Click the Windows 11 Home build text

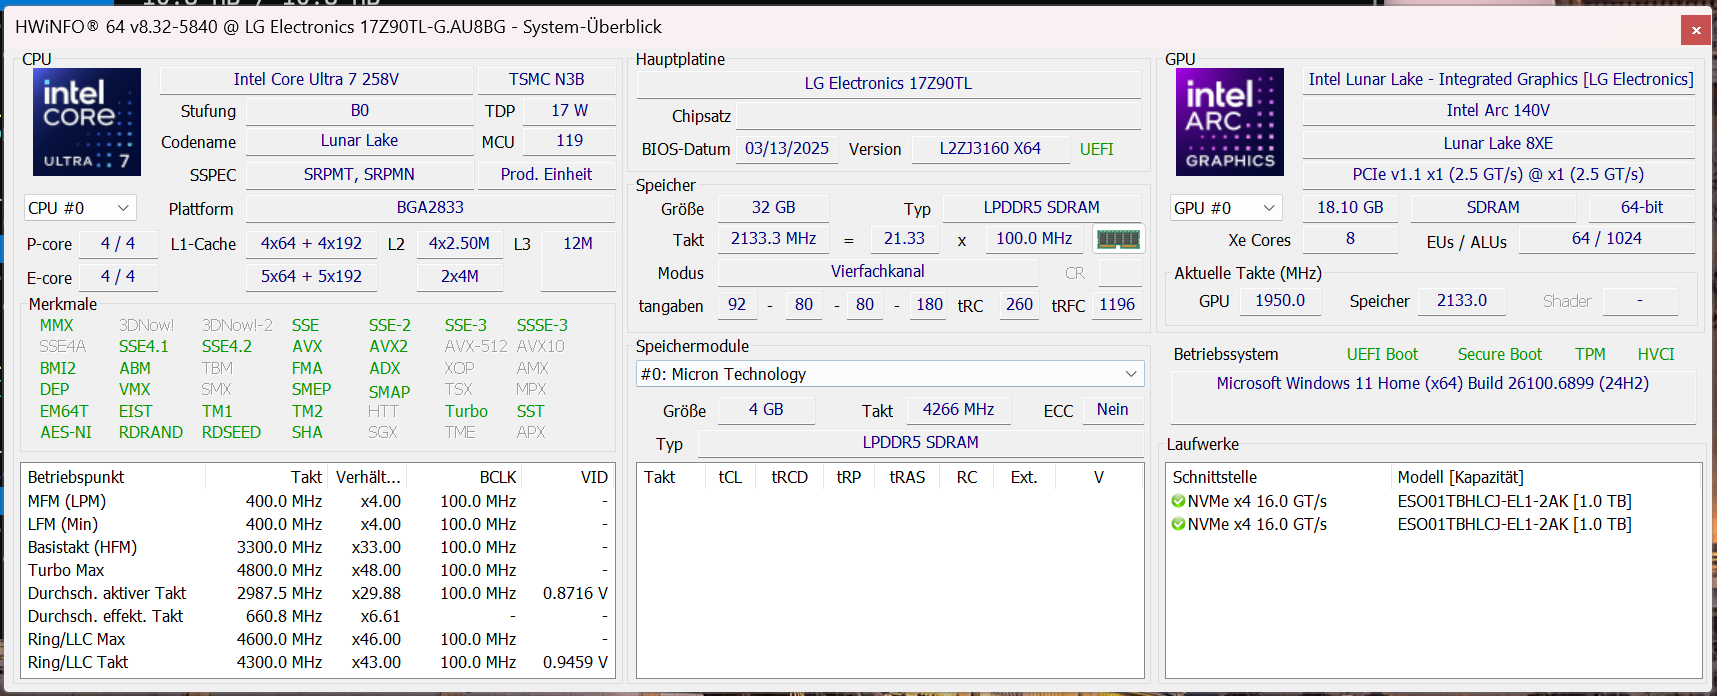1432,383
